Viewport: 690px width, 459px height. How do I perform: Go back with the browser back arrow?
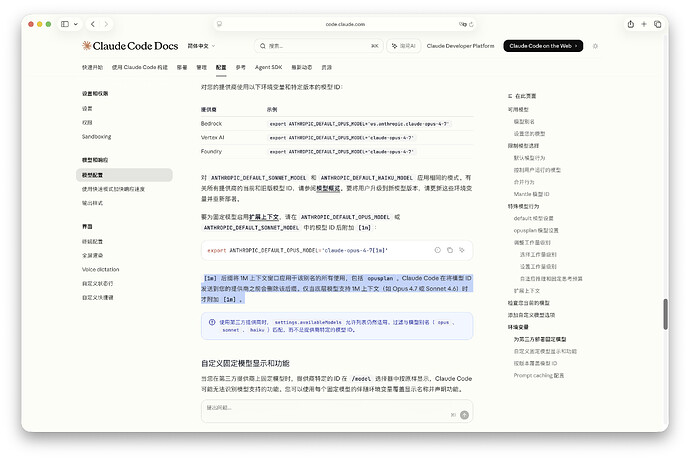(93, 24)
